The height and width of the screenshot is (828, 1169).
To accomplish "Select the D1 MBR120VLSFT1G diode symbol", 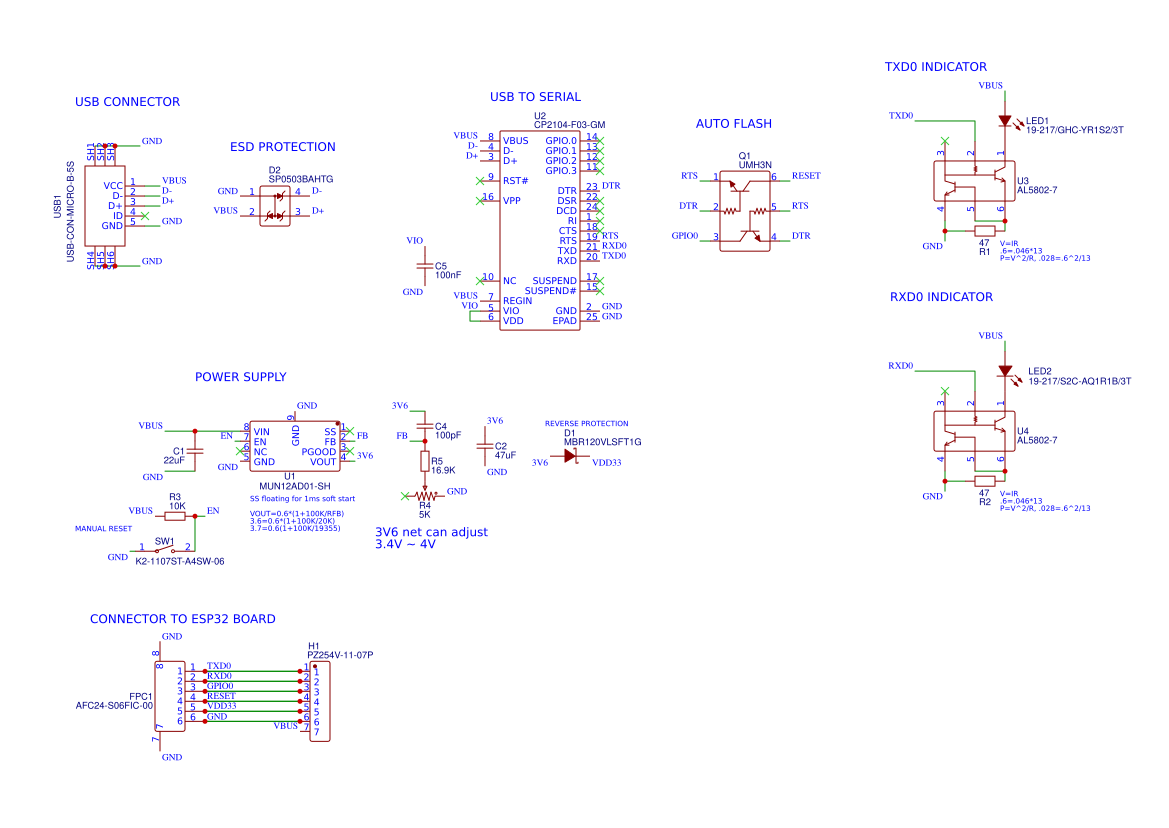I will click(570, 455).
